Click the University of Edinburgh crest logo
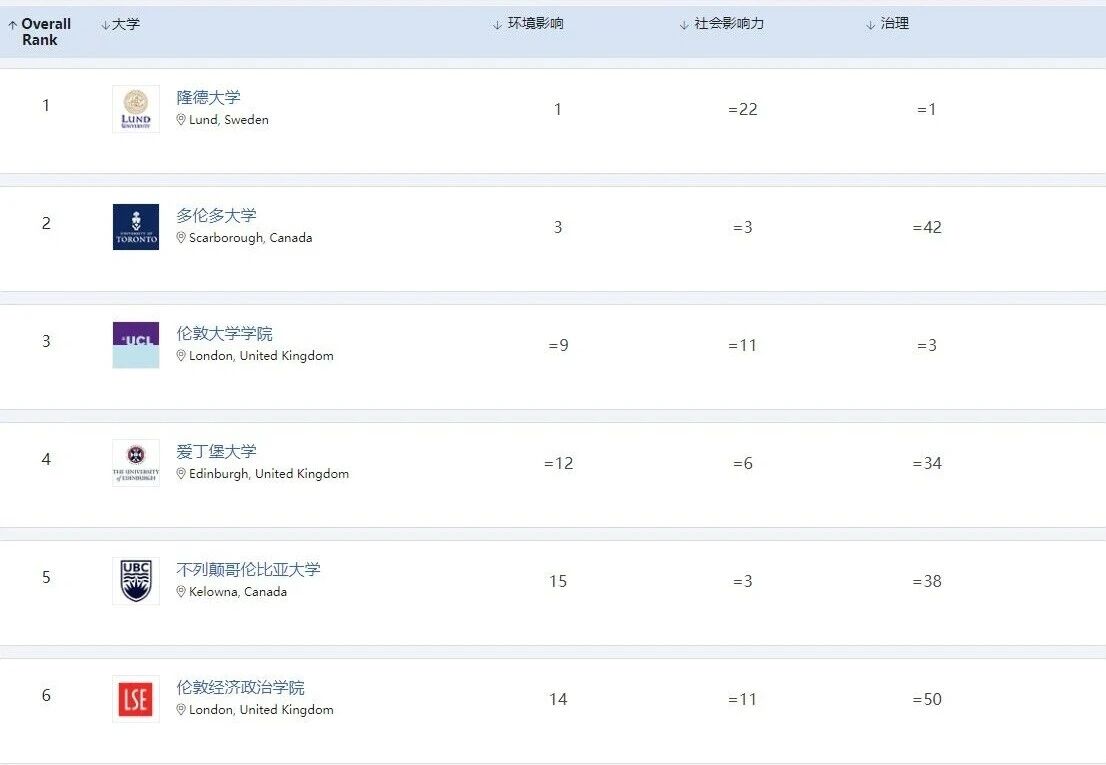This screenshot has width=1106, height=765. click(135, 463)
